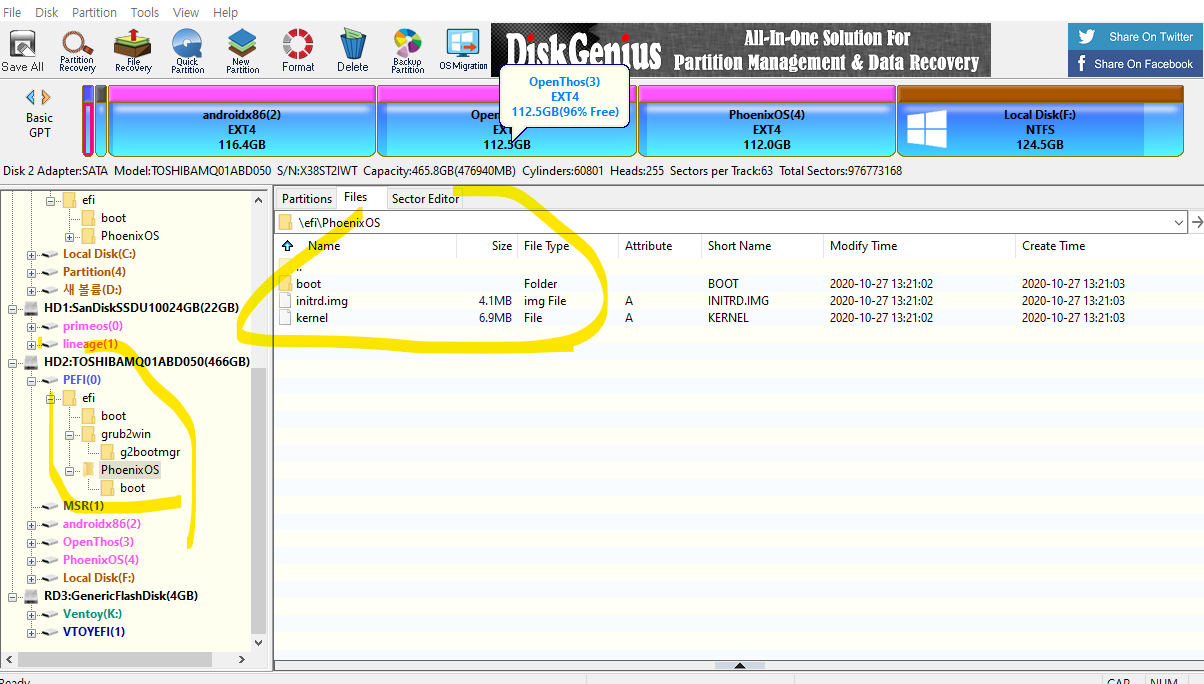The height and width of the screenshot is (684, 1204).
Task: Create a New Partition via toolbar icon
Action: (x=242, y=51)
